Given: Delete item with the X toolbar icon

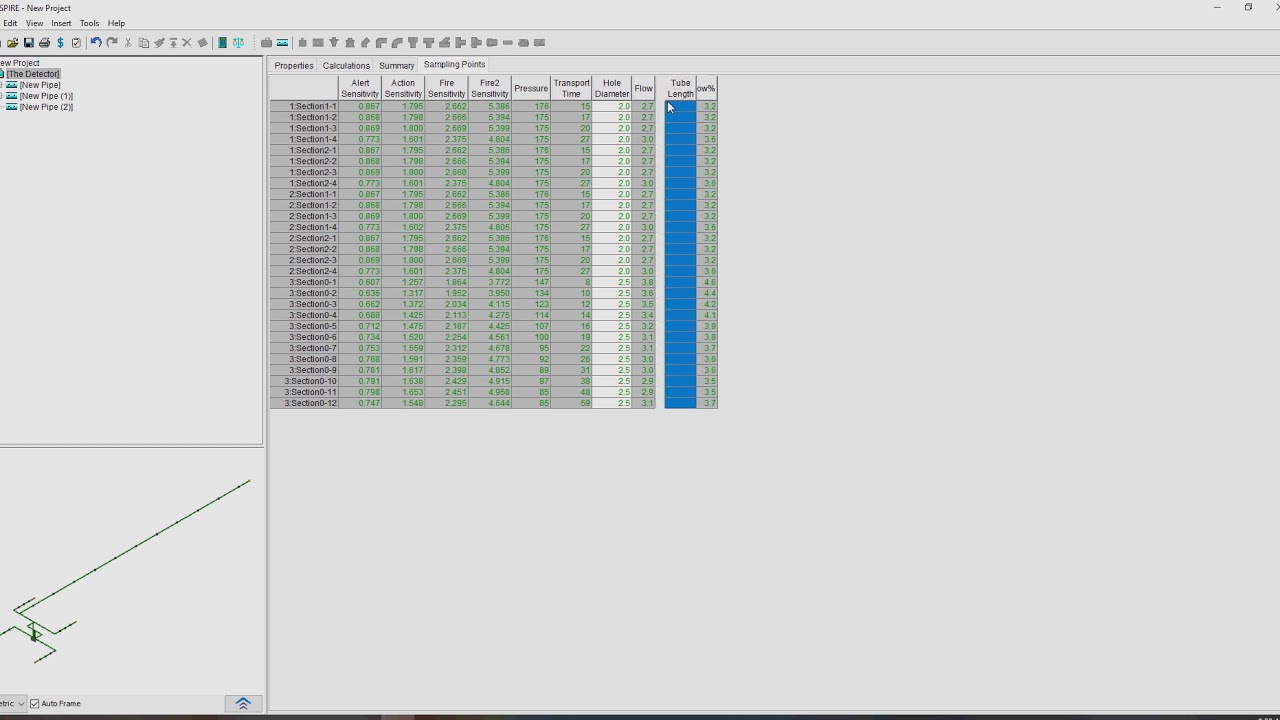Looking at the screenshot, I should tap(186, 43).
